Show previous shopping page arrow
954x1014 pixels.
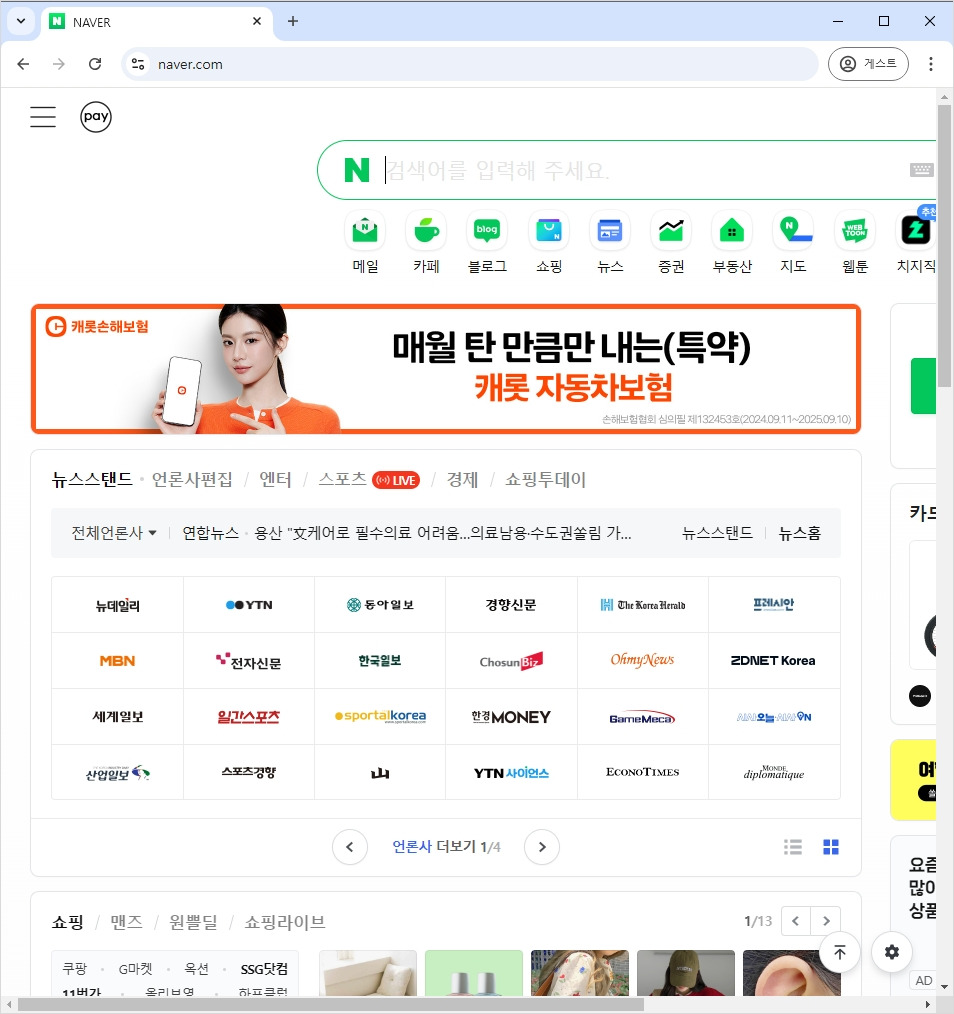click(x=796, y=921)
